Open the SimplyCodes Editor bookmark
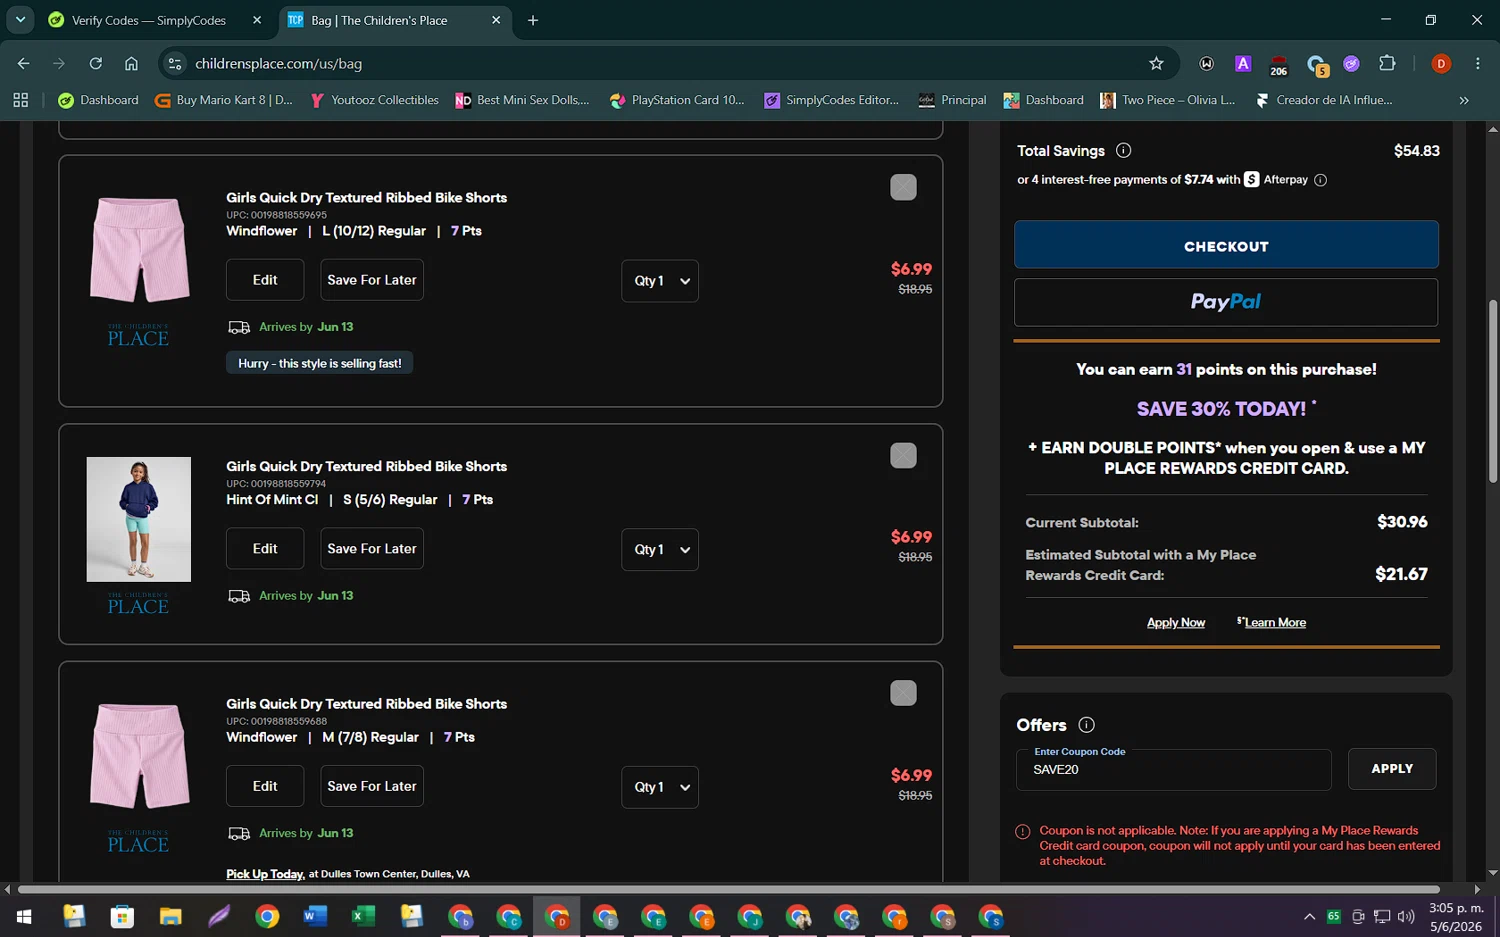Image resolution: width=1500 pixels, height=937 pixels. tap(831, 100)
